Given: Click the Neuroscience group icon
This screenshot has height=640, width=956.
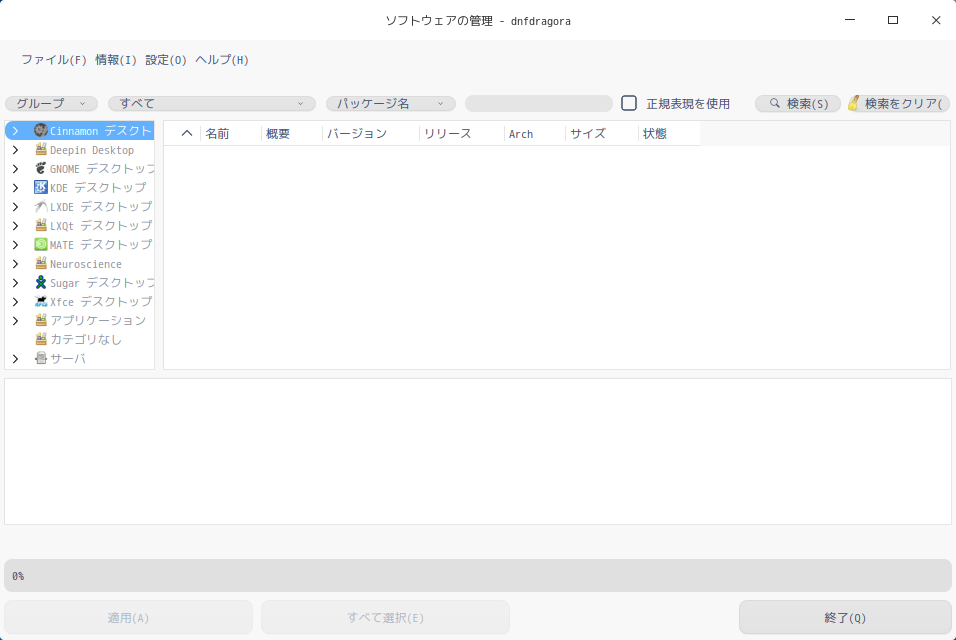Looking at the screenshot, I should 41,263.
